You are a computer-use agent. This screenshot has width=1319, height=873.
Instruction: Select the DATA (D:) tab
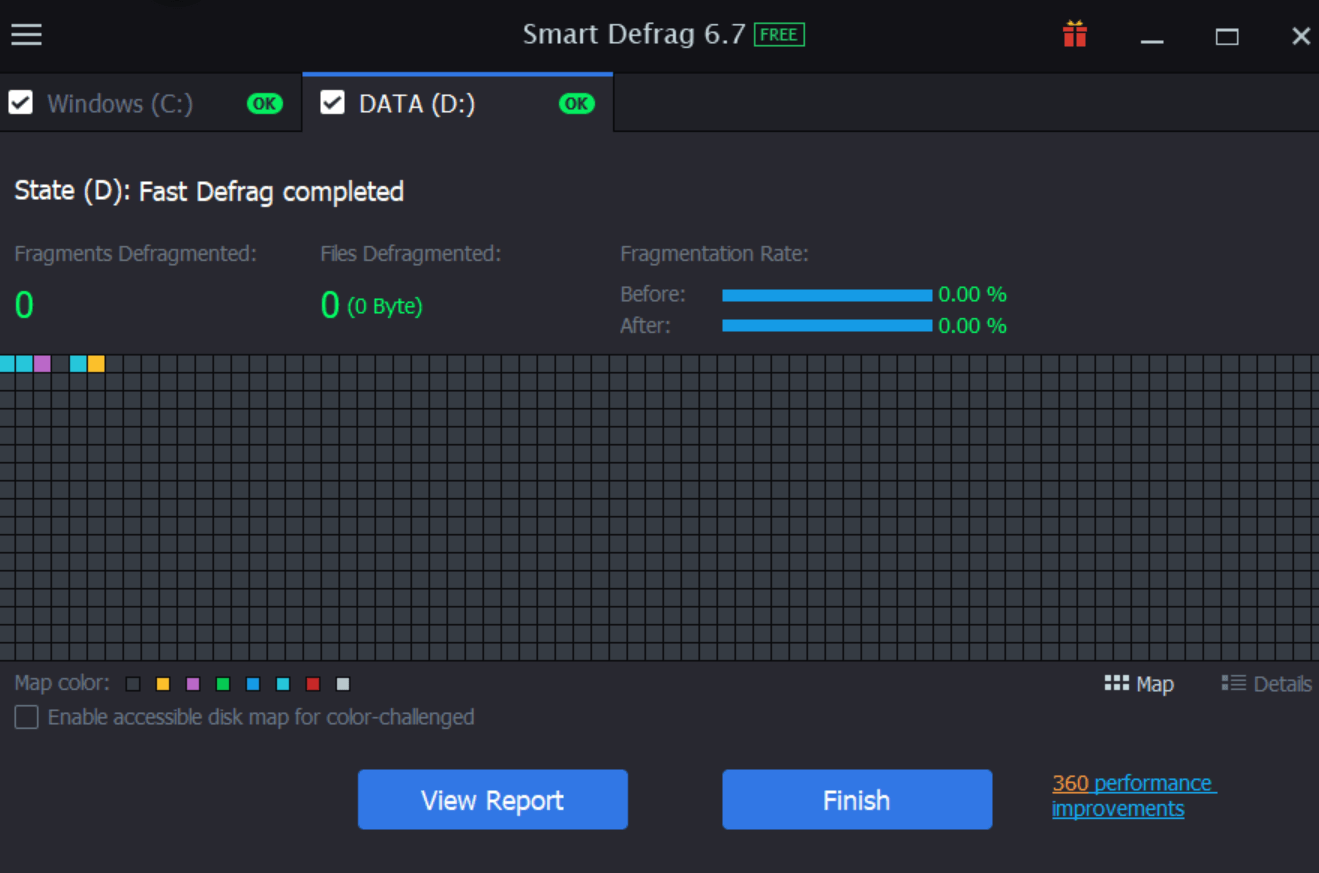point(417,103)
